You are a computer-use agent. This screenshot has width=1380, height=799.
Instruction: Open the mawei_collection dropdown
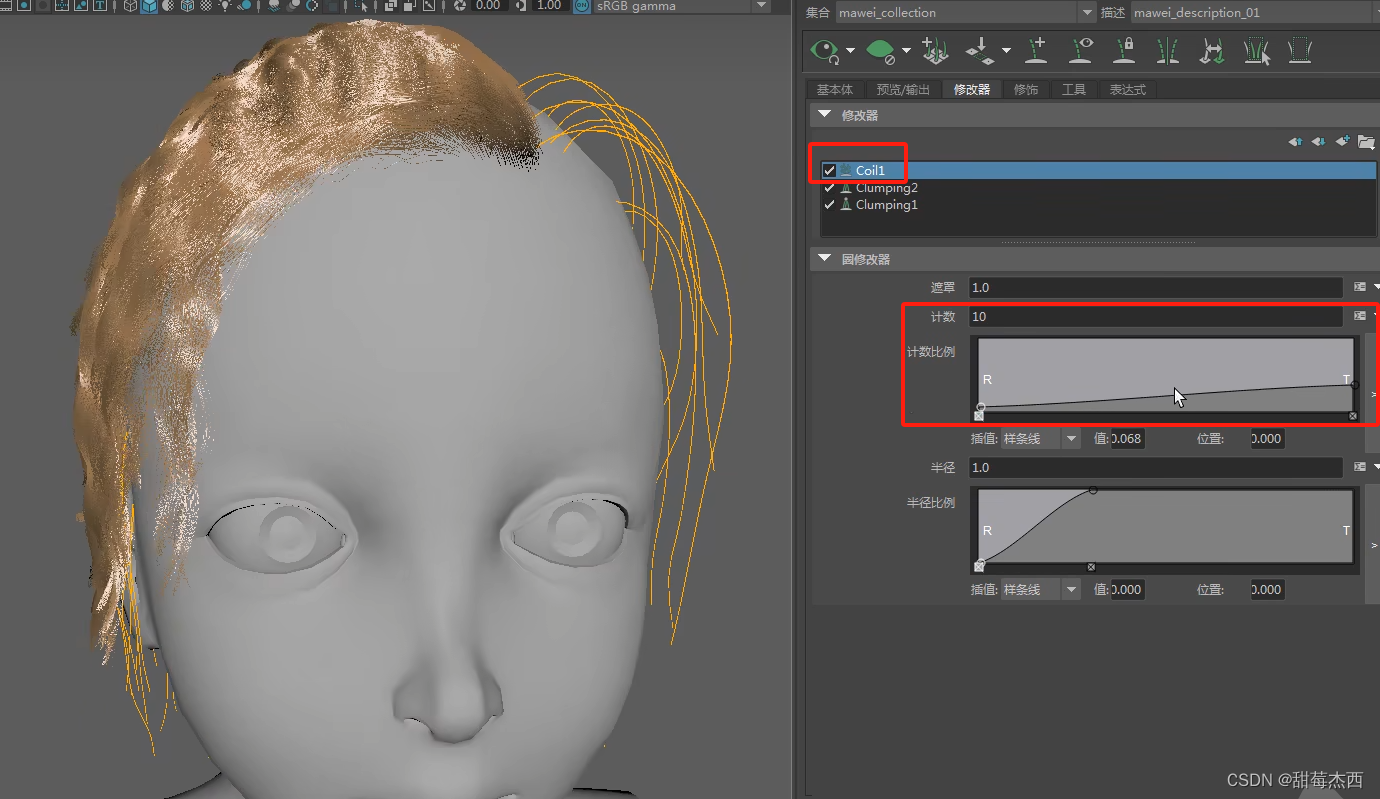coord(1085,12)
